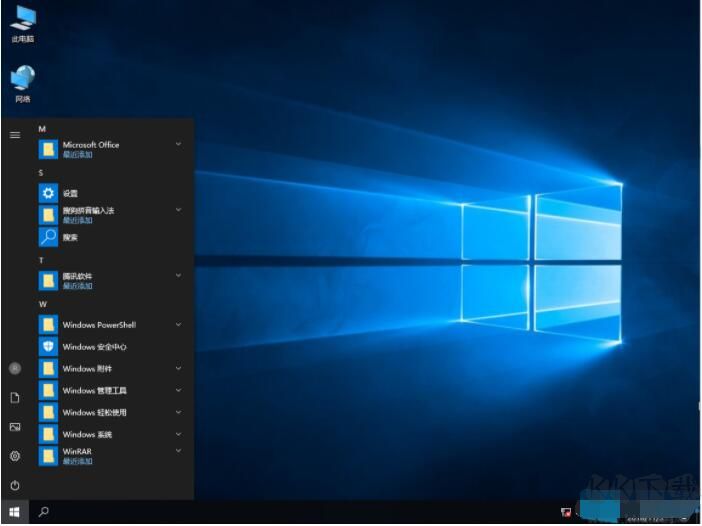Click the taskbar search magnifier icon
Screen dimensions: 702x526
[43, 512]
